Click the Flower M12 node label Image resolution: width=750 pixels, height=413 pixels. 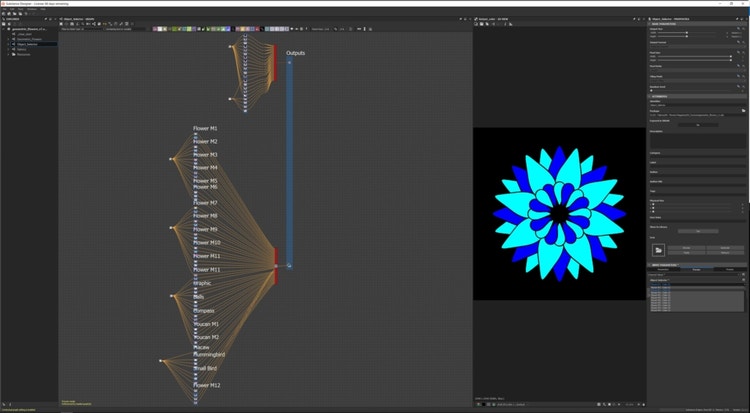pos(207,385)
